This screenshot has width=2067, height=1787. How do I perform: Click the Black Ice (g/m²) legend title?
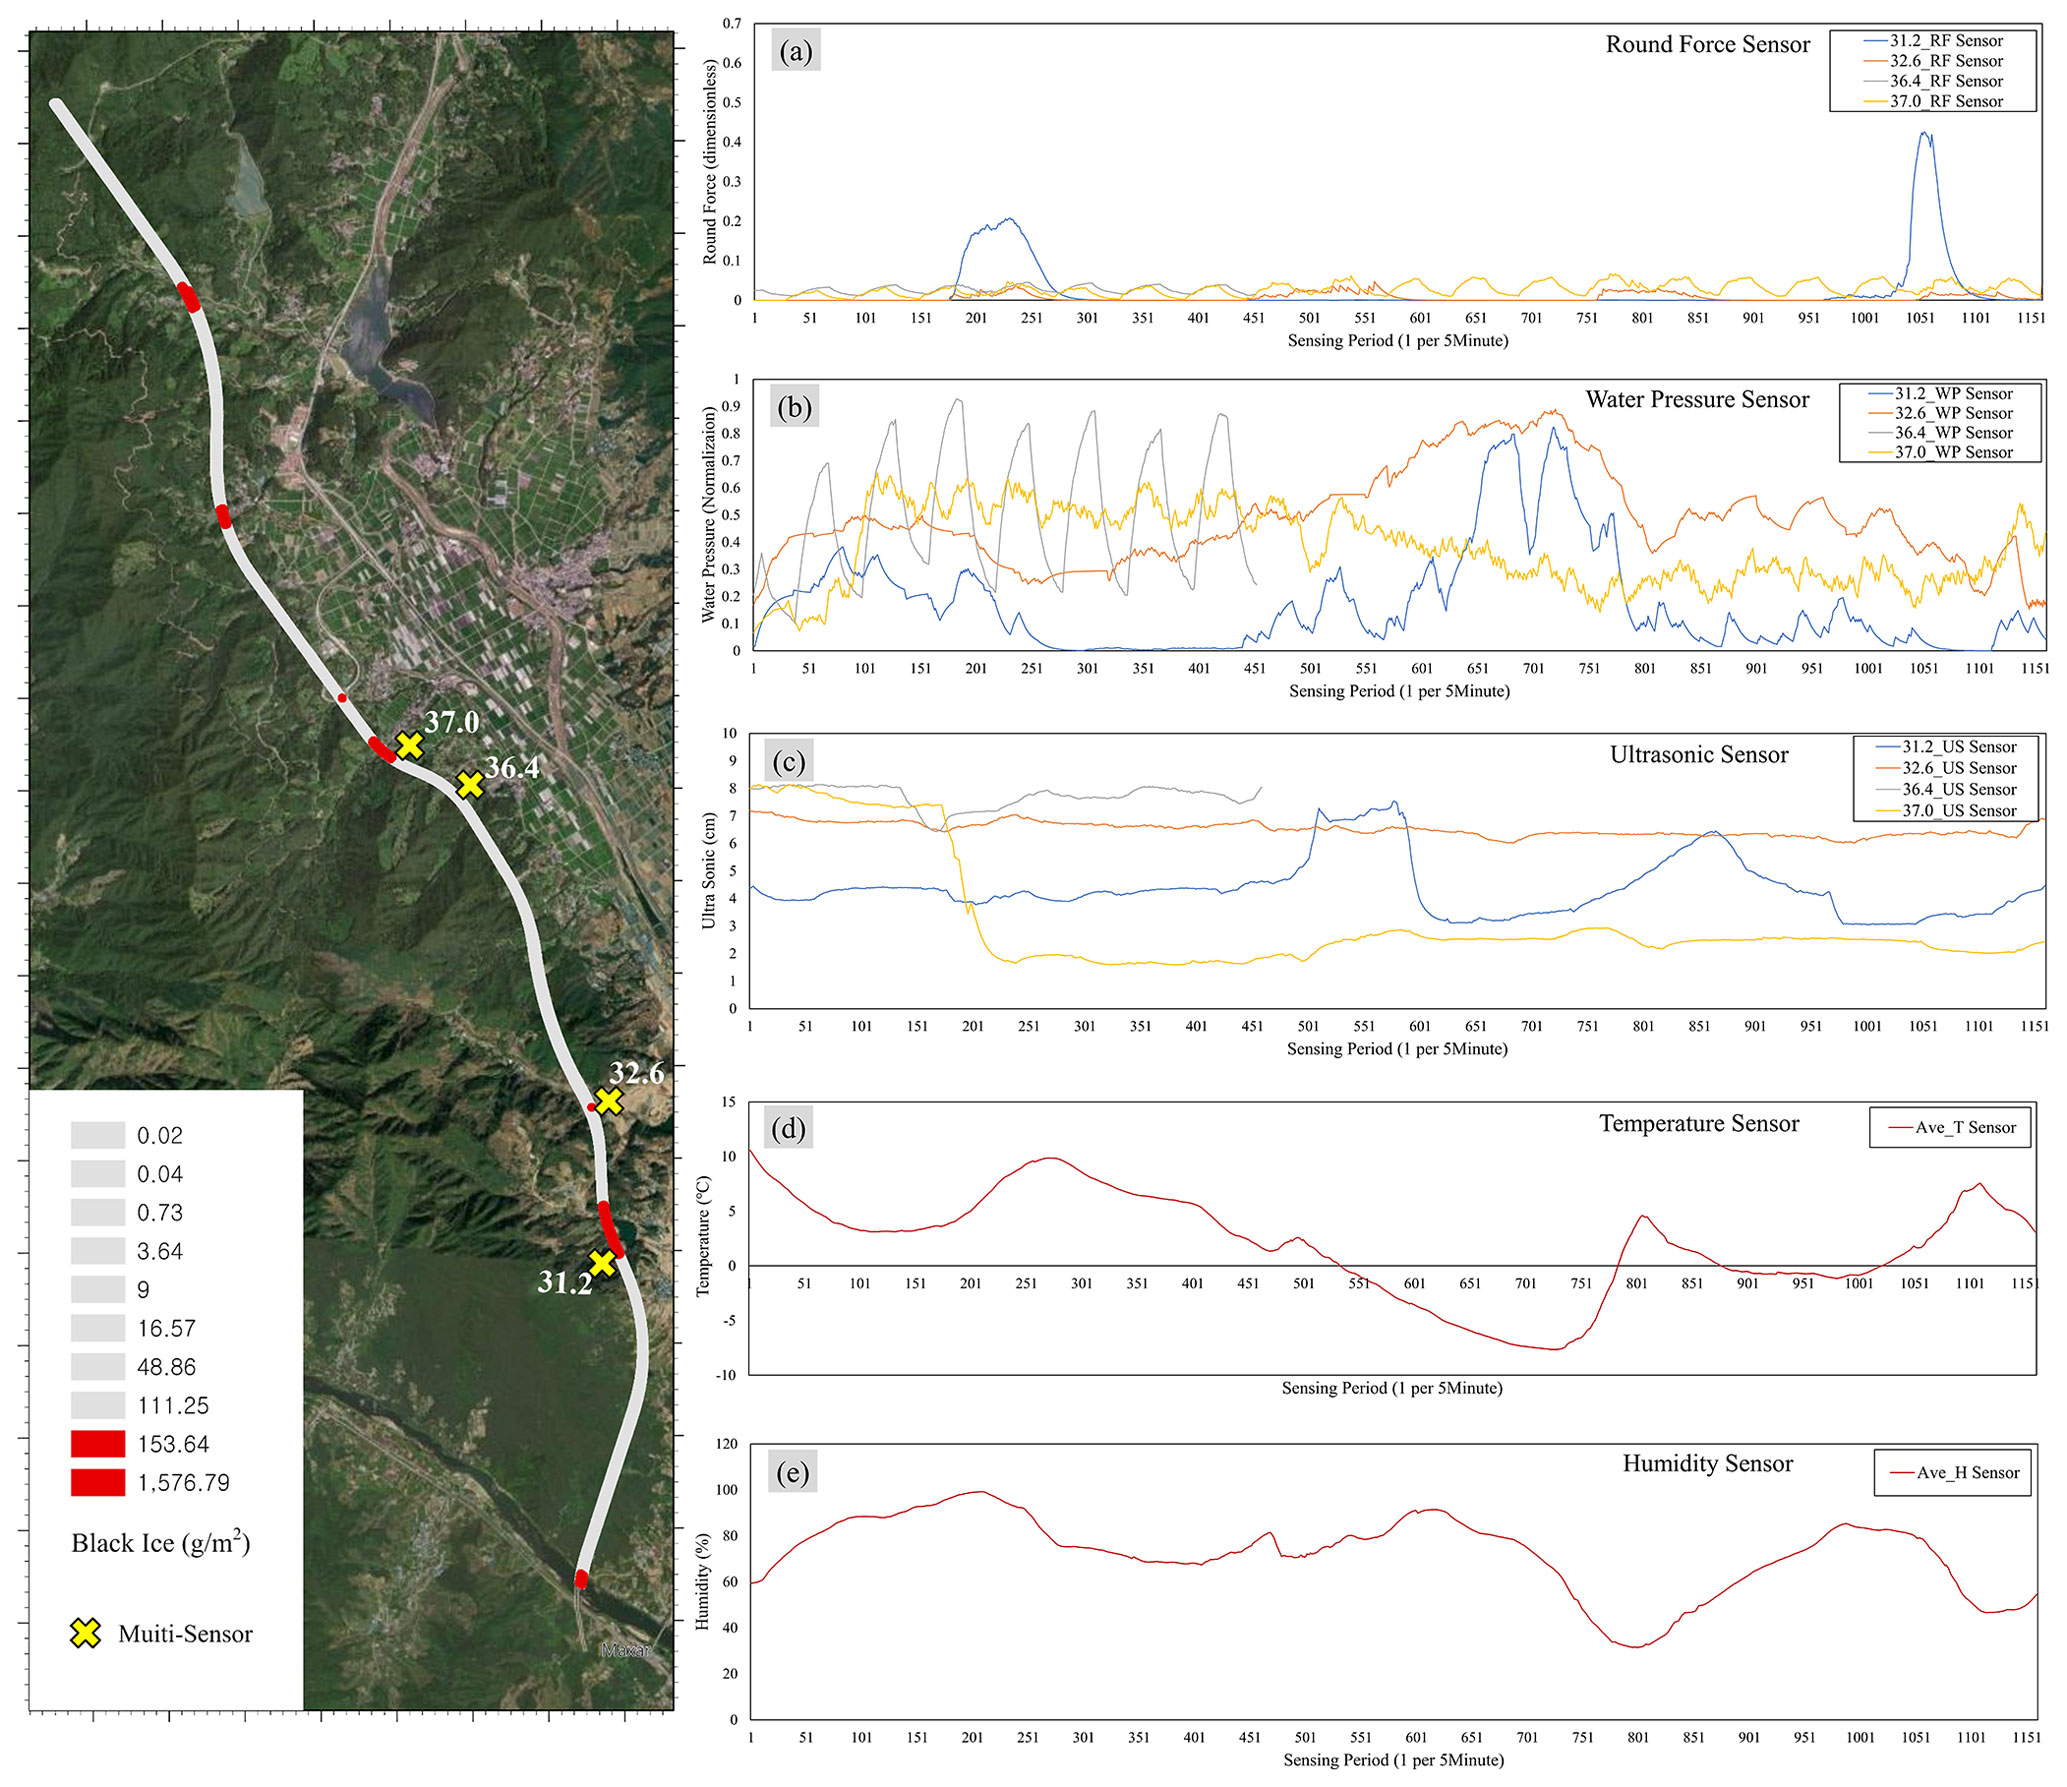161,1543
